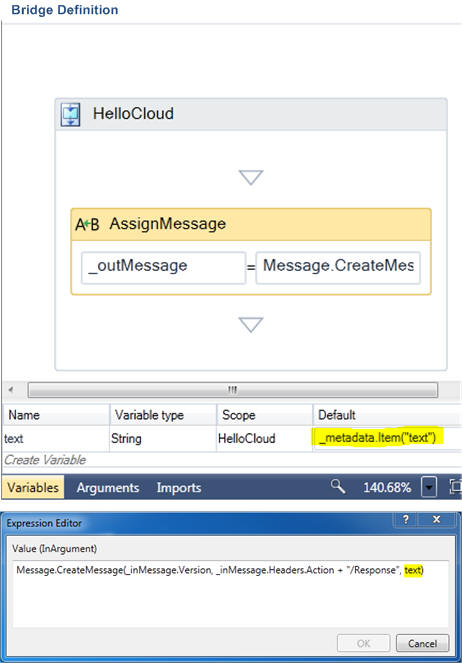The width and height of the screenshot is (462, 663).
Task: Click the Cancel button
Action: (x=422, y=643)
